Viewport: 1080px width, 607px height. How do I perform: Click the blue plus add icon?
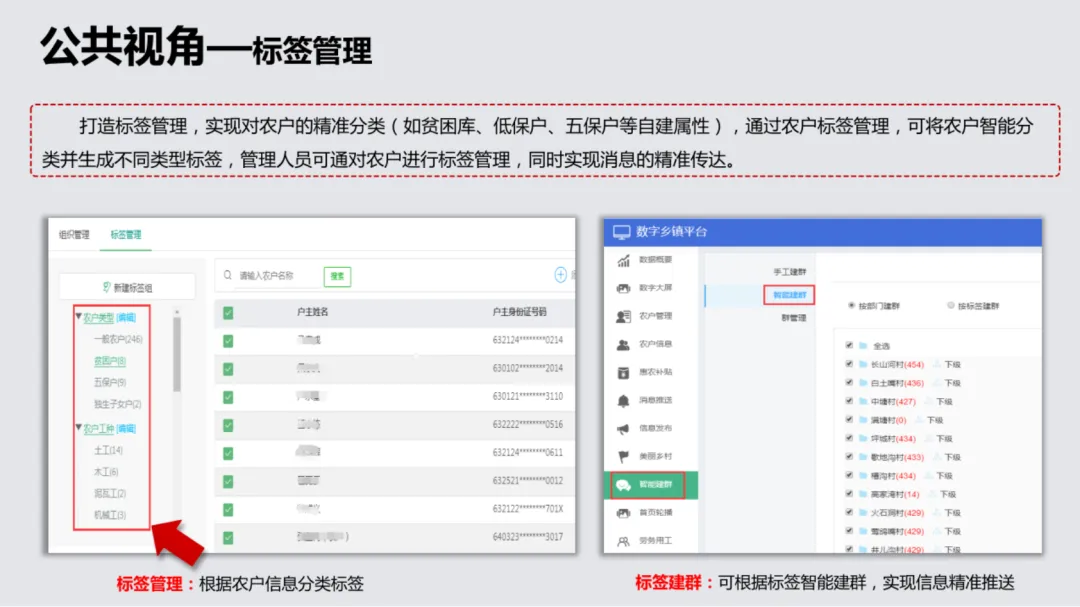point(561,275)
